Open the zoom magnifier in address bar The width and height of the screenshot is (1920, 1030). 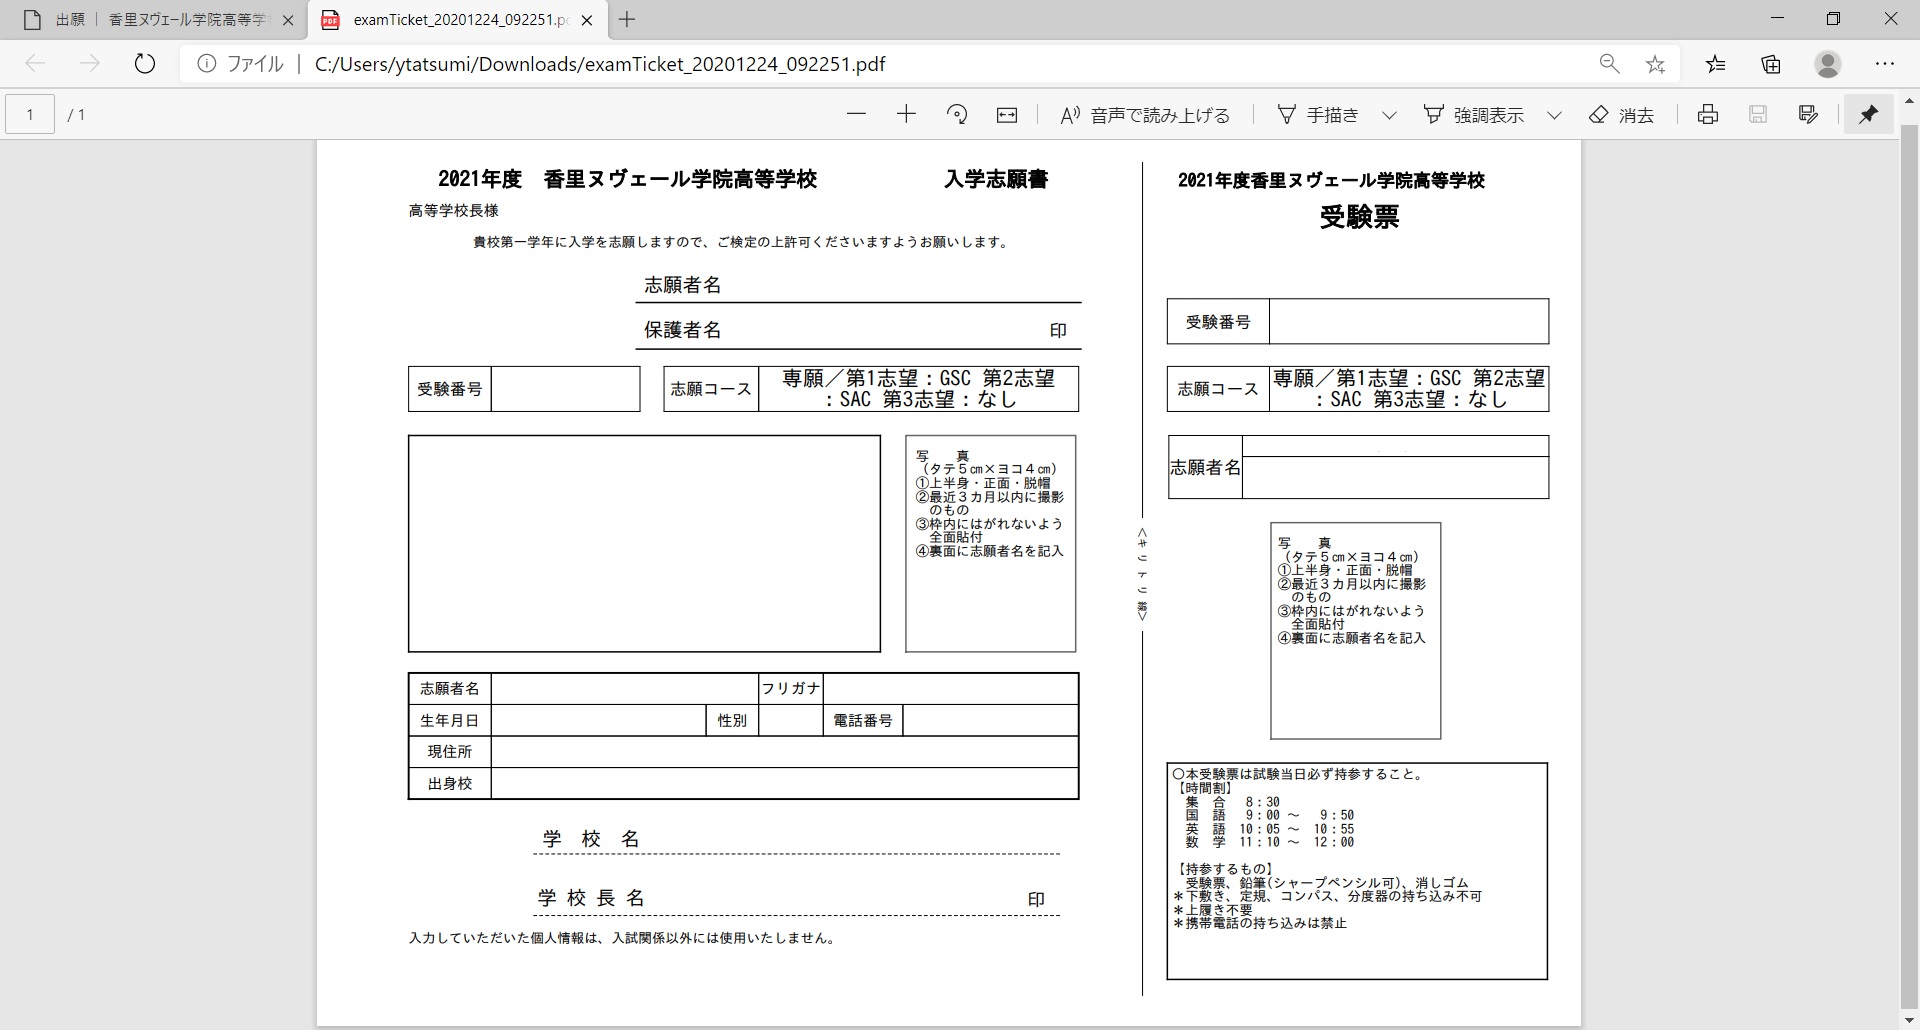[1609, 64]
